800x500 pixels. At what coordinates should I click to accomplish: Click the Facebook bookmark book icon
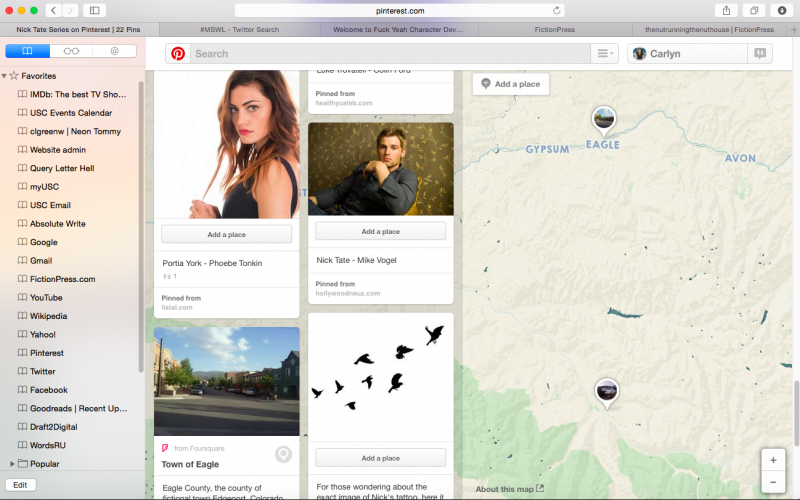[22, 389]
